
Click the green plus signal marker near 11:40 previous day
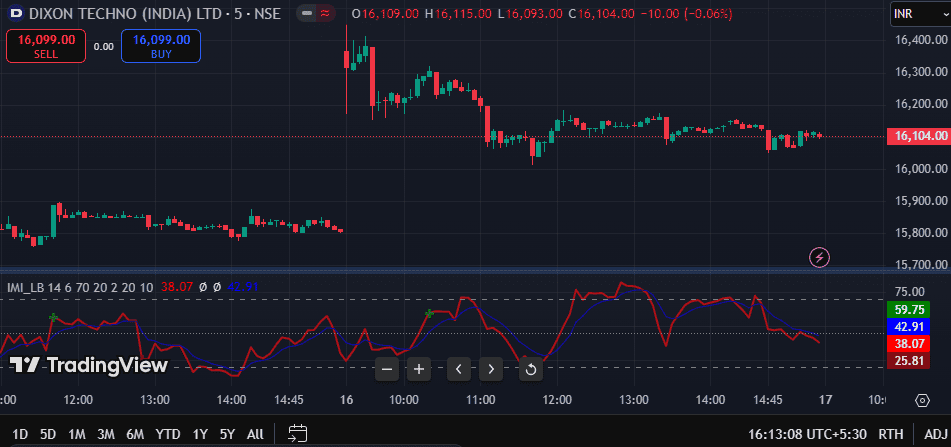[x=53, y=317]
